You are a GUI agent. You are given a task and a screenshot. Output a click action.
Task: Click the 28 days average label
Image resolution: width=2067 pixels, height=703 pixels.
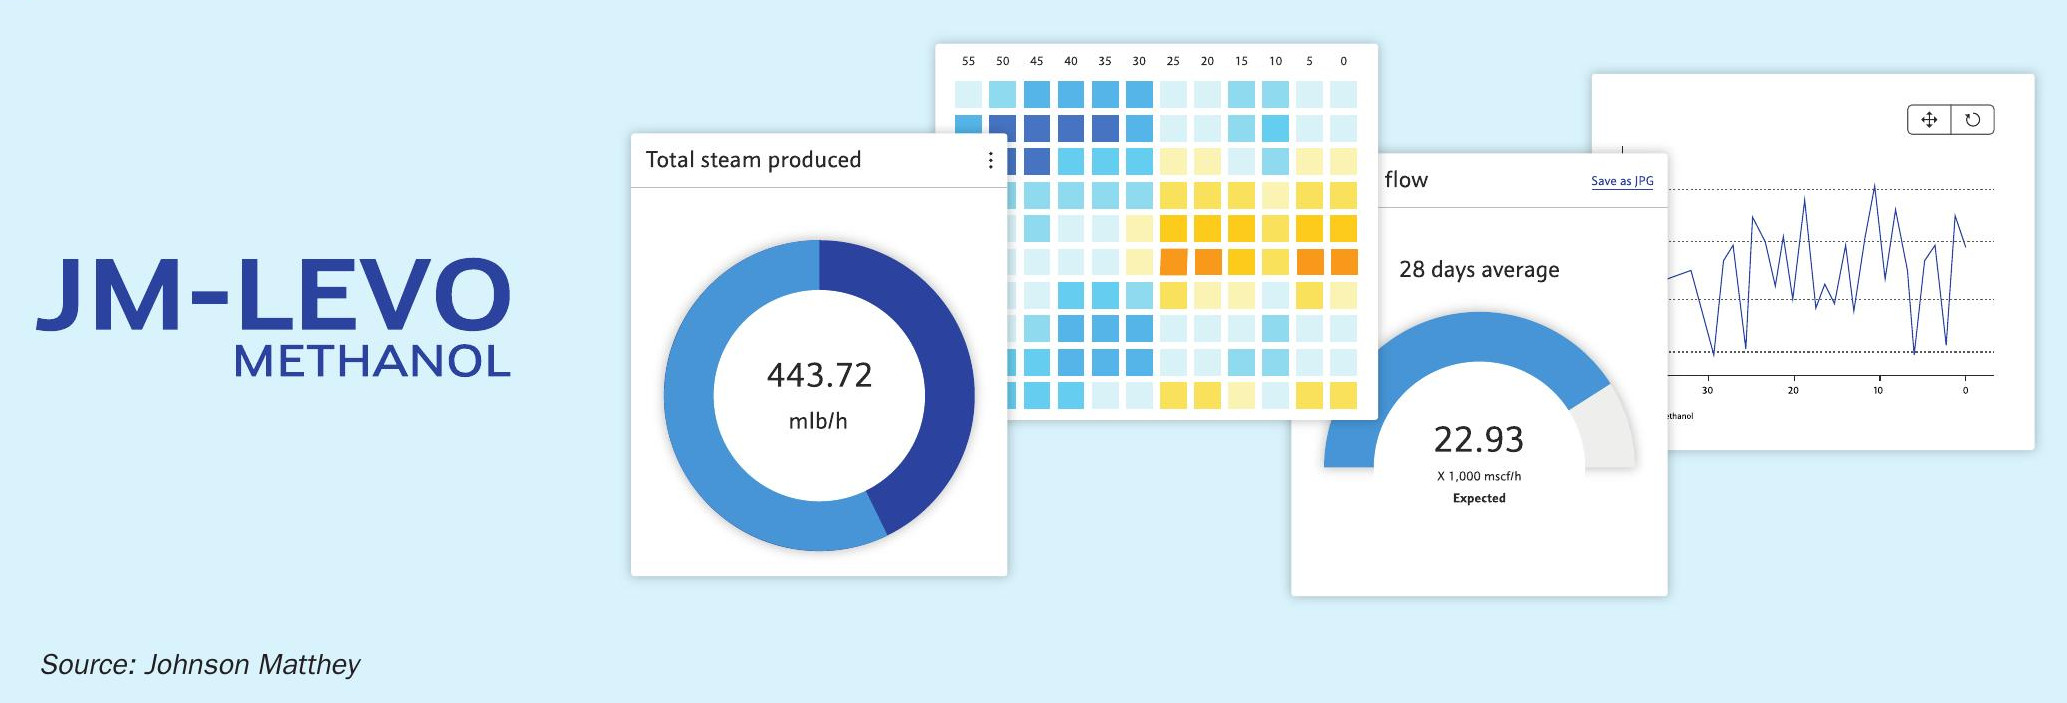pos(1479,270)
